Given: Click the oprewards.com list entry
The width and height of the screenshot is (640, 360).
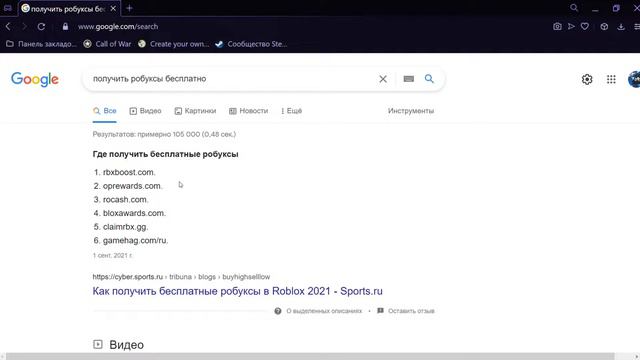Looking at the screenshot, I should pyautogui.click(x=132, y=186).
